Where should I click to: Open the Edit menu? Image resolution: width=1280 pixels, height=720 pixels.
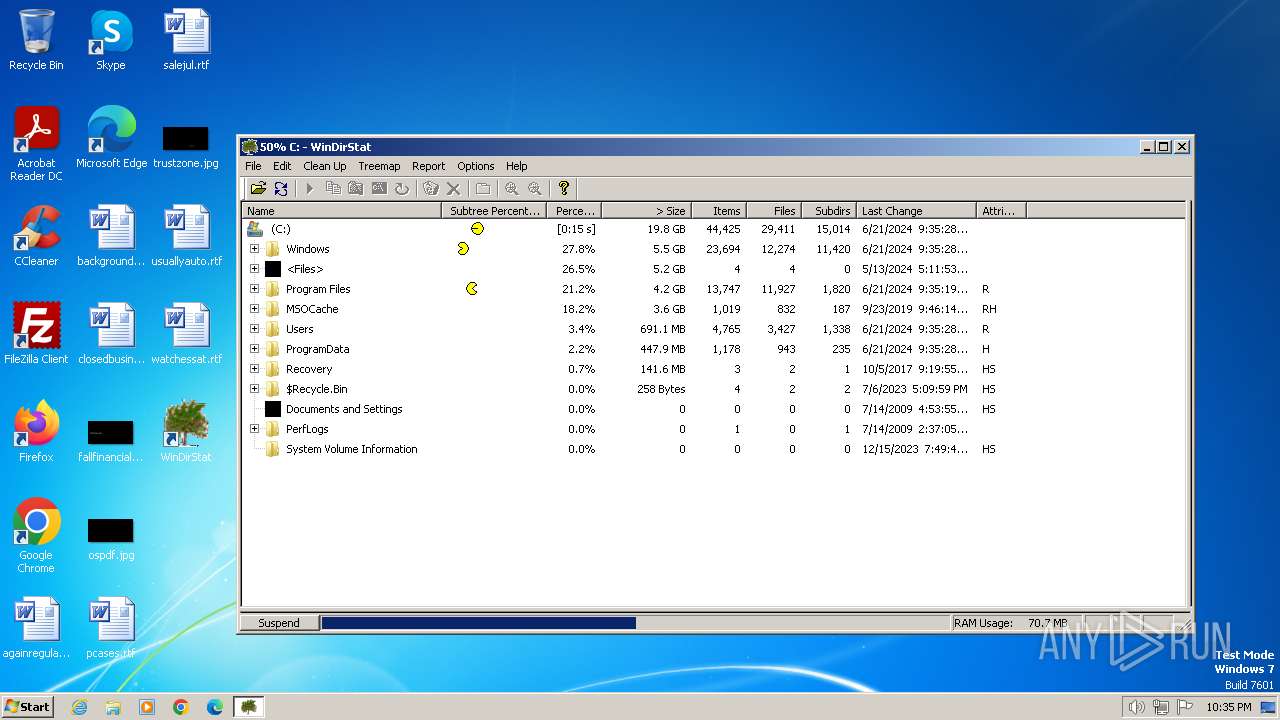282,166
